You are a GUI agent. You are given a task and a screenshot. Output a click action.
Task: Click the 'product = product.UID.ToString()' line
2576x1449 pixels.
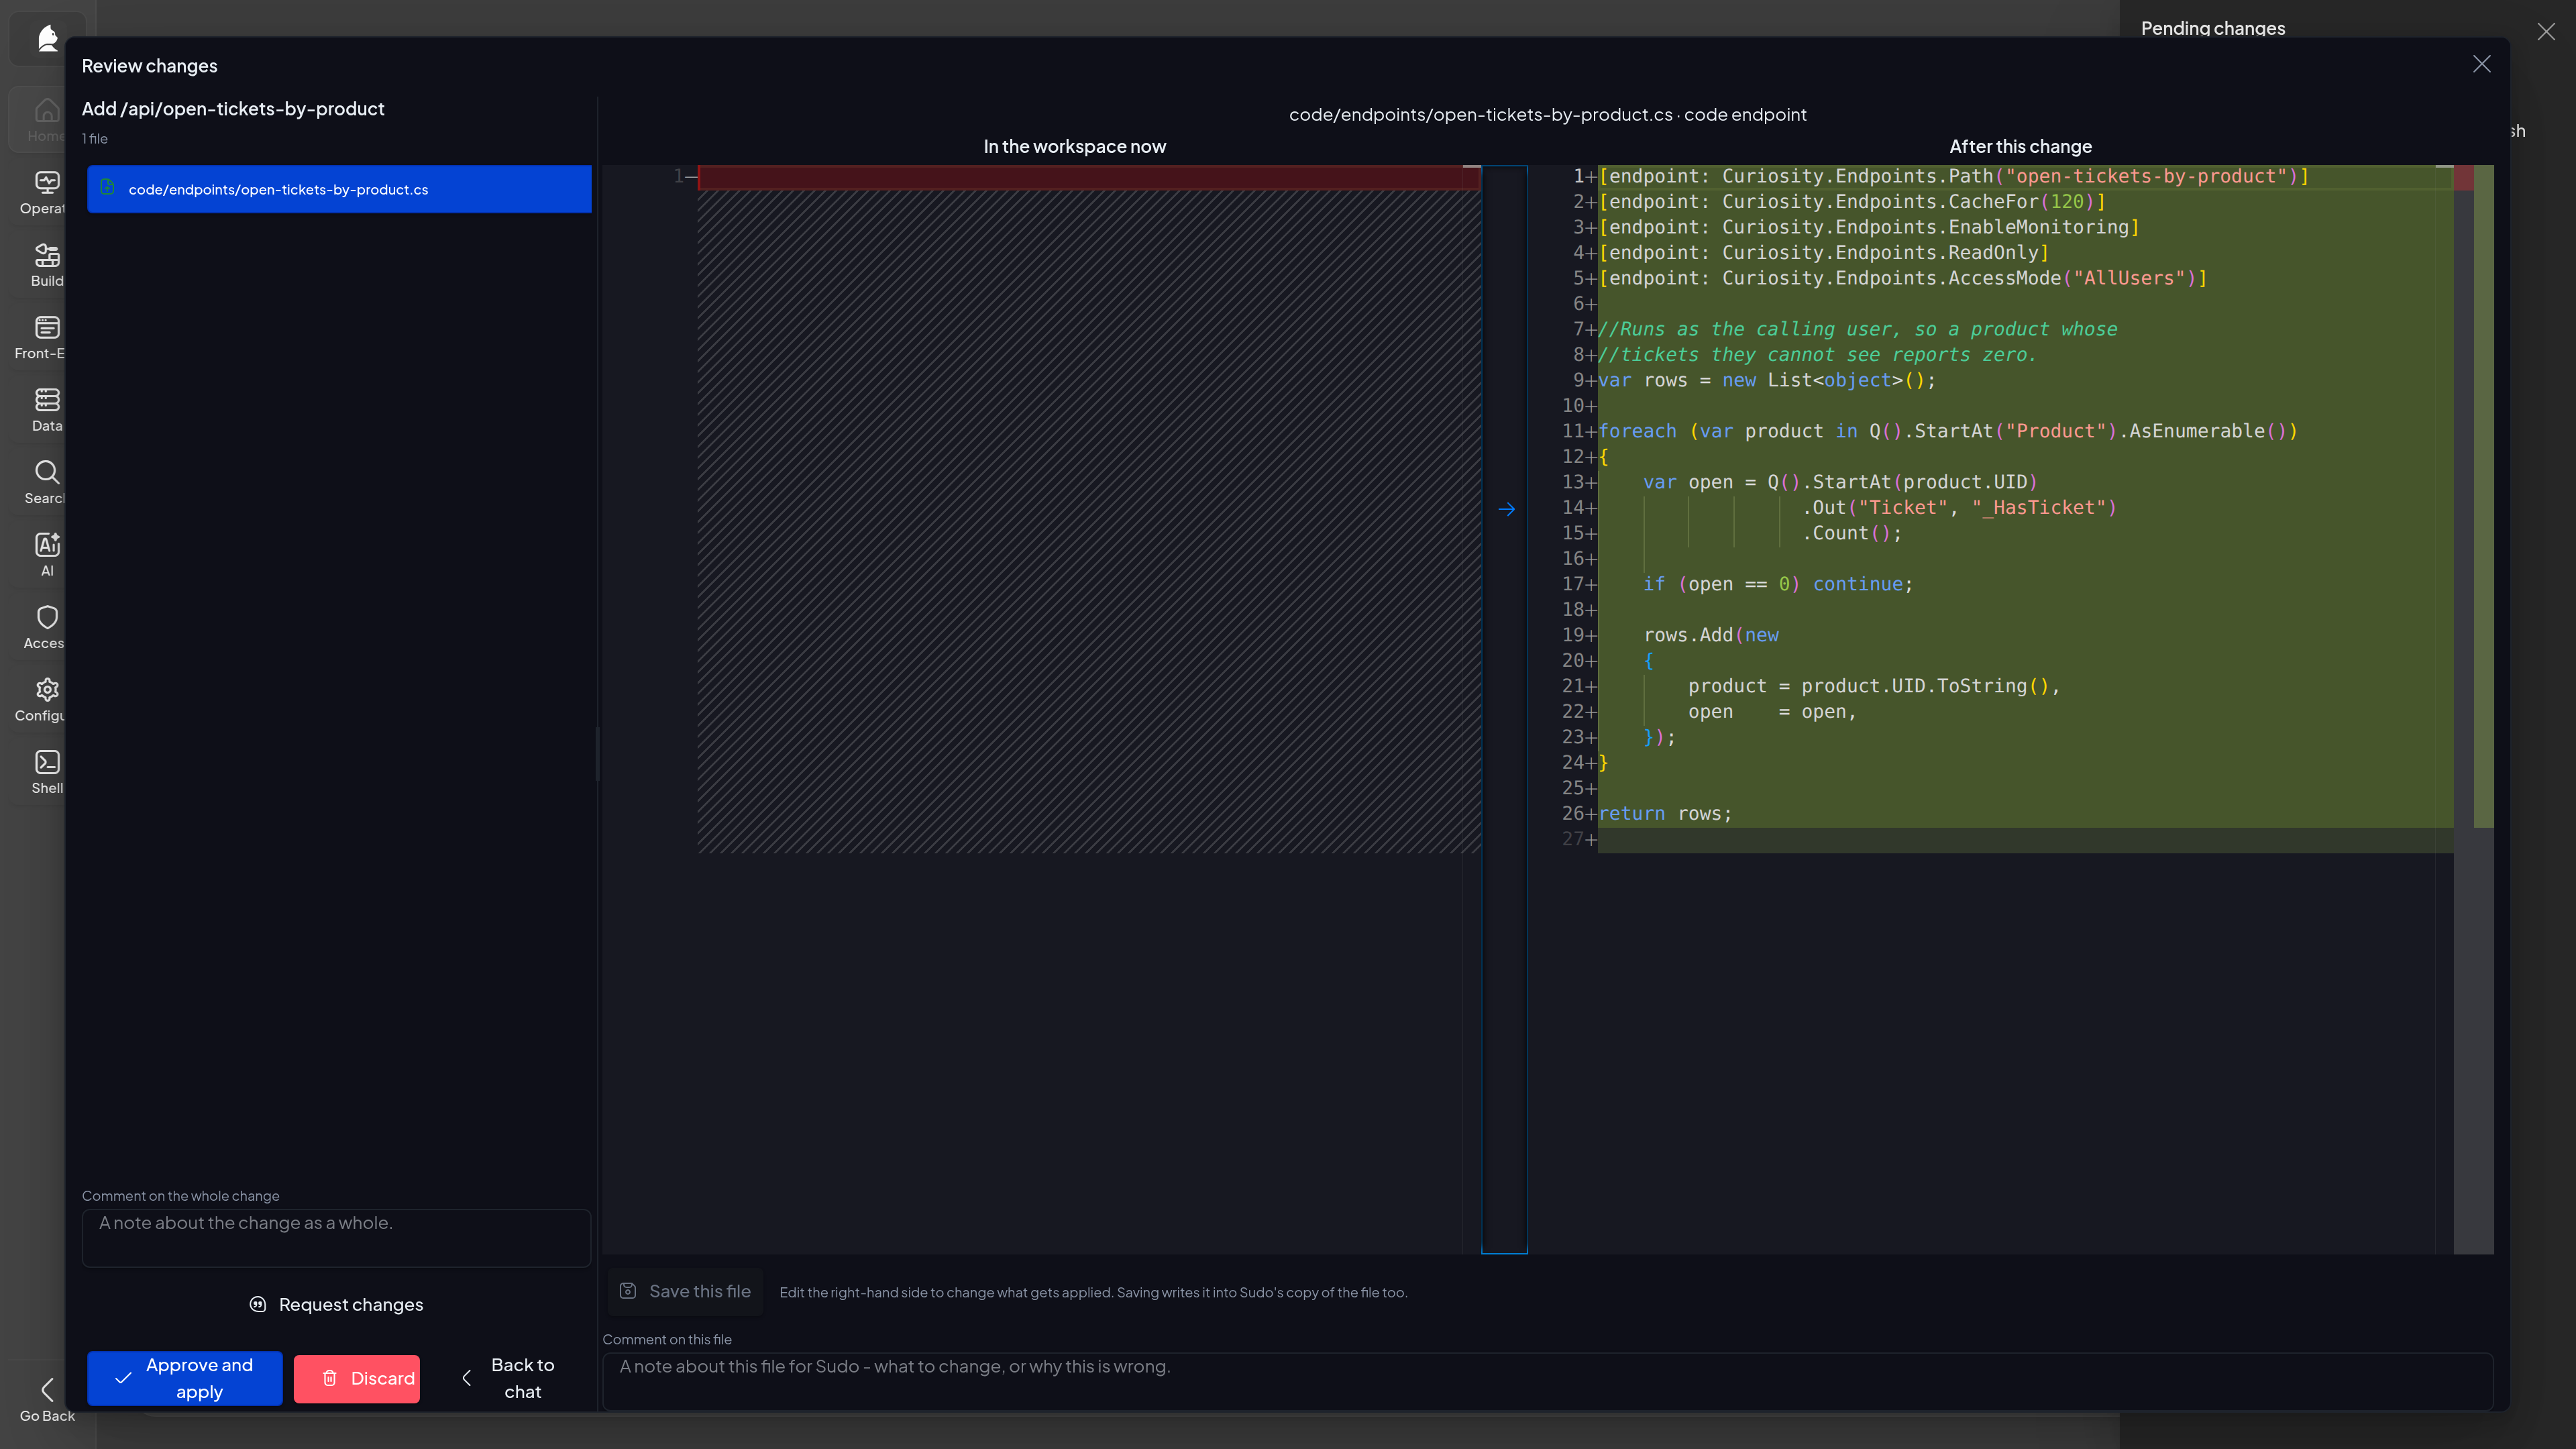coord(1874,686)
